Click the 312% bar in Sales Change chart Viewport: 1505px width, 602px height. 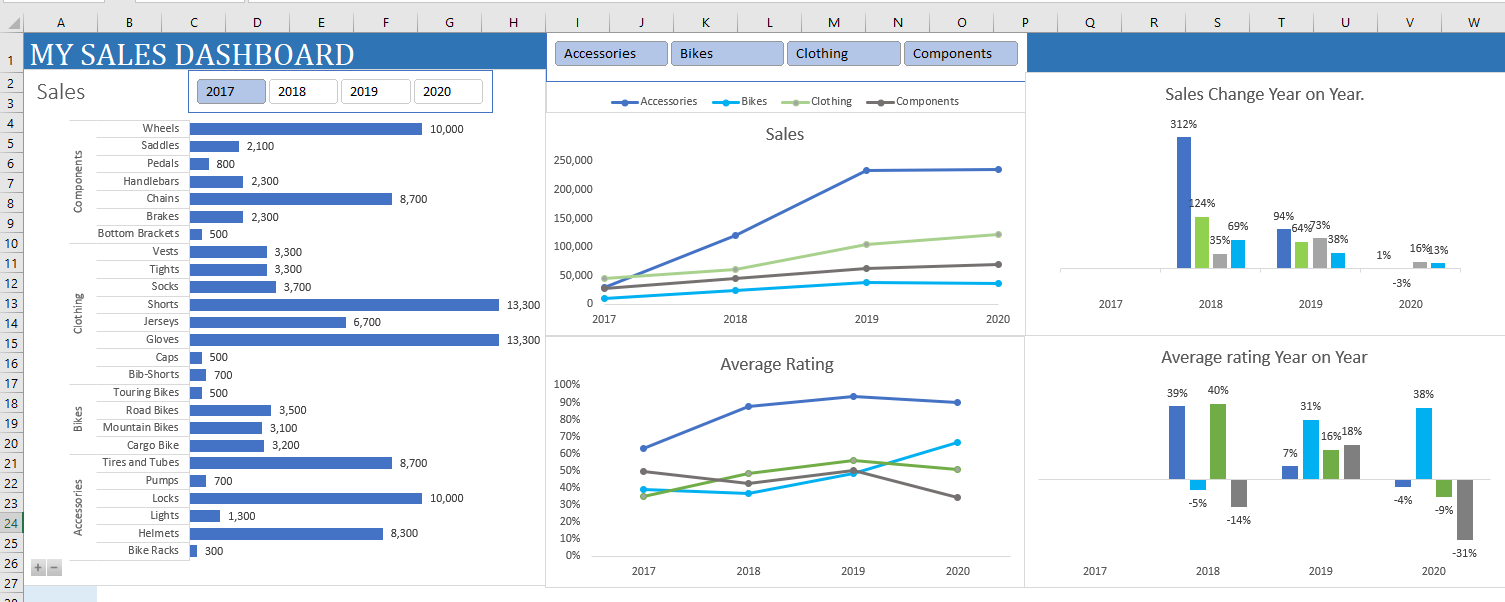click(1183, 202)
